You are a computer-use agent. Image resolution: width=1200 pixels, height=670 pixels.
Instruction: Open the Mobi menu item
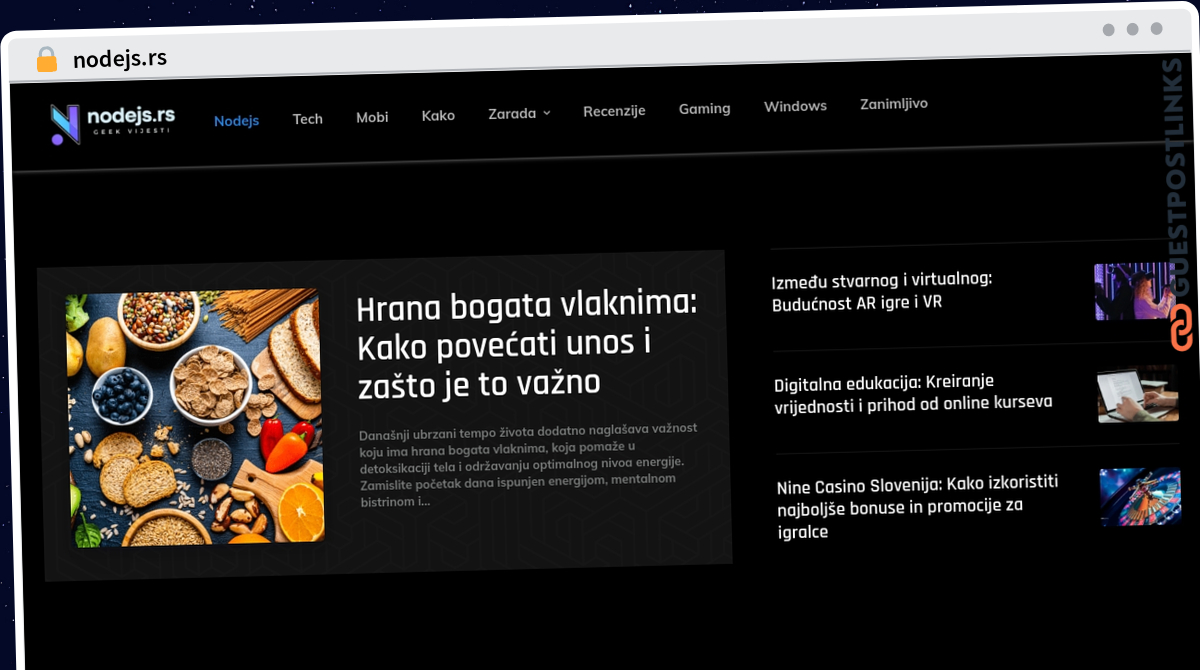[x=372, y=117]
